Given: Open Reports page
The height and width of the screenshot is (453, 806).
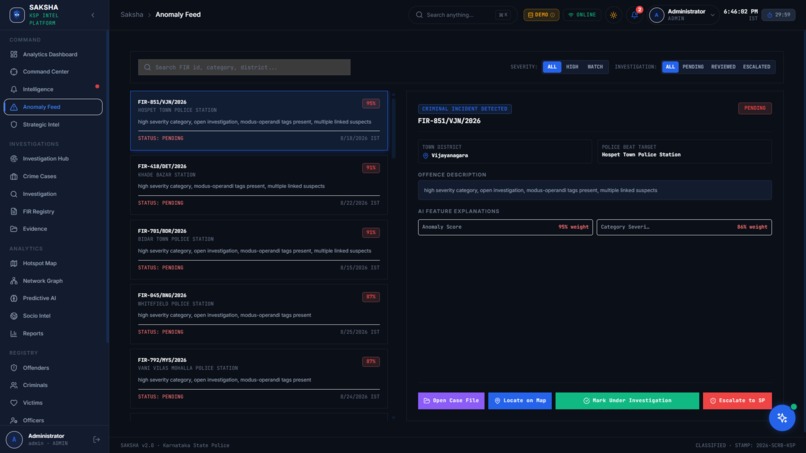Looking at the screenshot, I should pos(32,333).
